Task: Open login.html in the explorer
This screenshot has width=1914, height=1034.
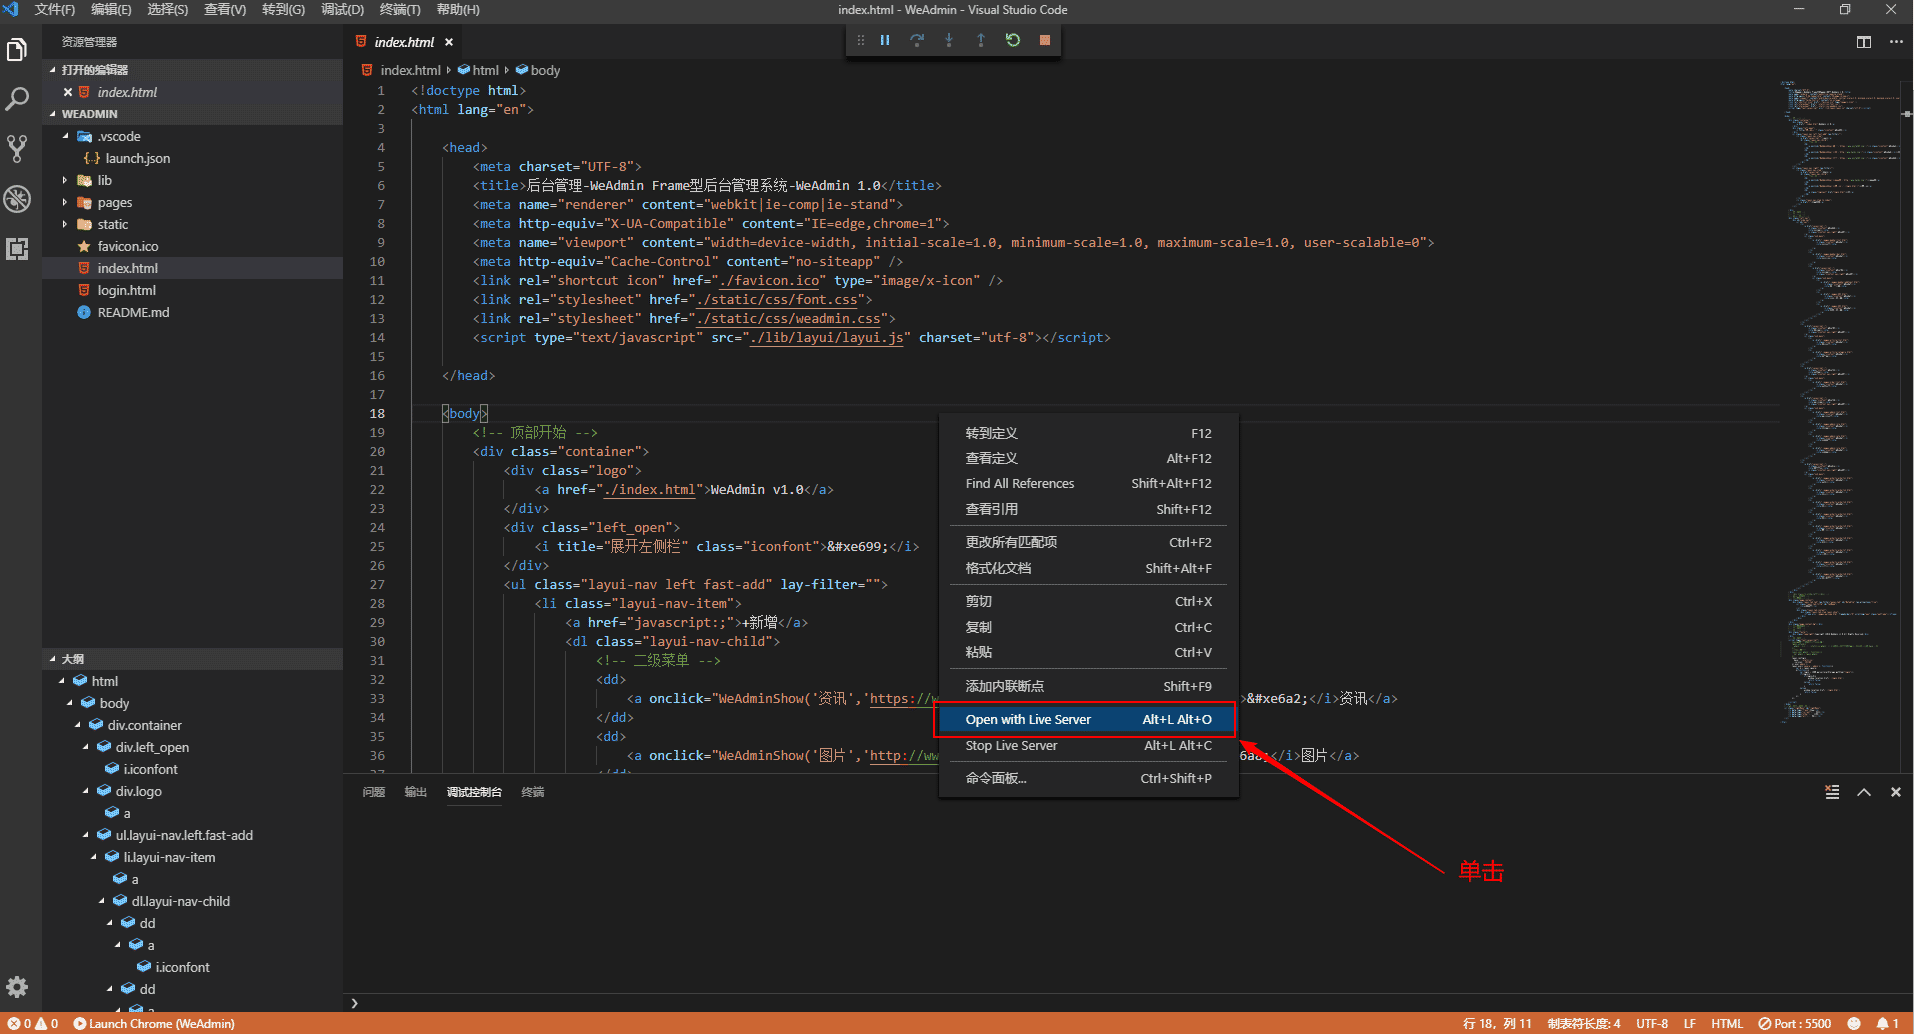Action: tap(126, 290)
